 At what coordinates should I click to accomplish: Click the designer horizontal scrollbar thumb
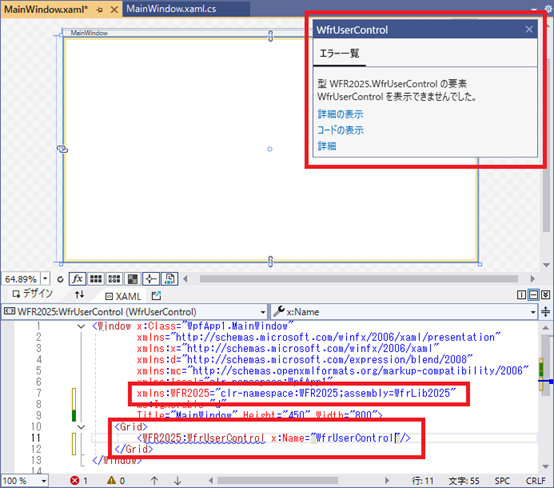359,279
